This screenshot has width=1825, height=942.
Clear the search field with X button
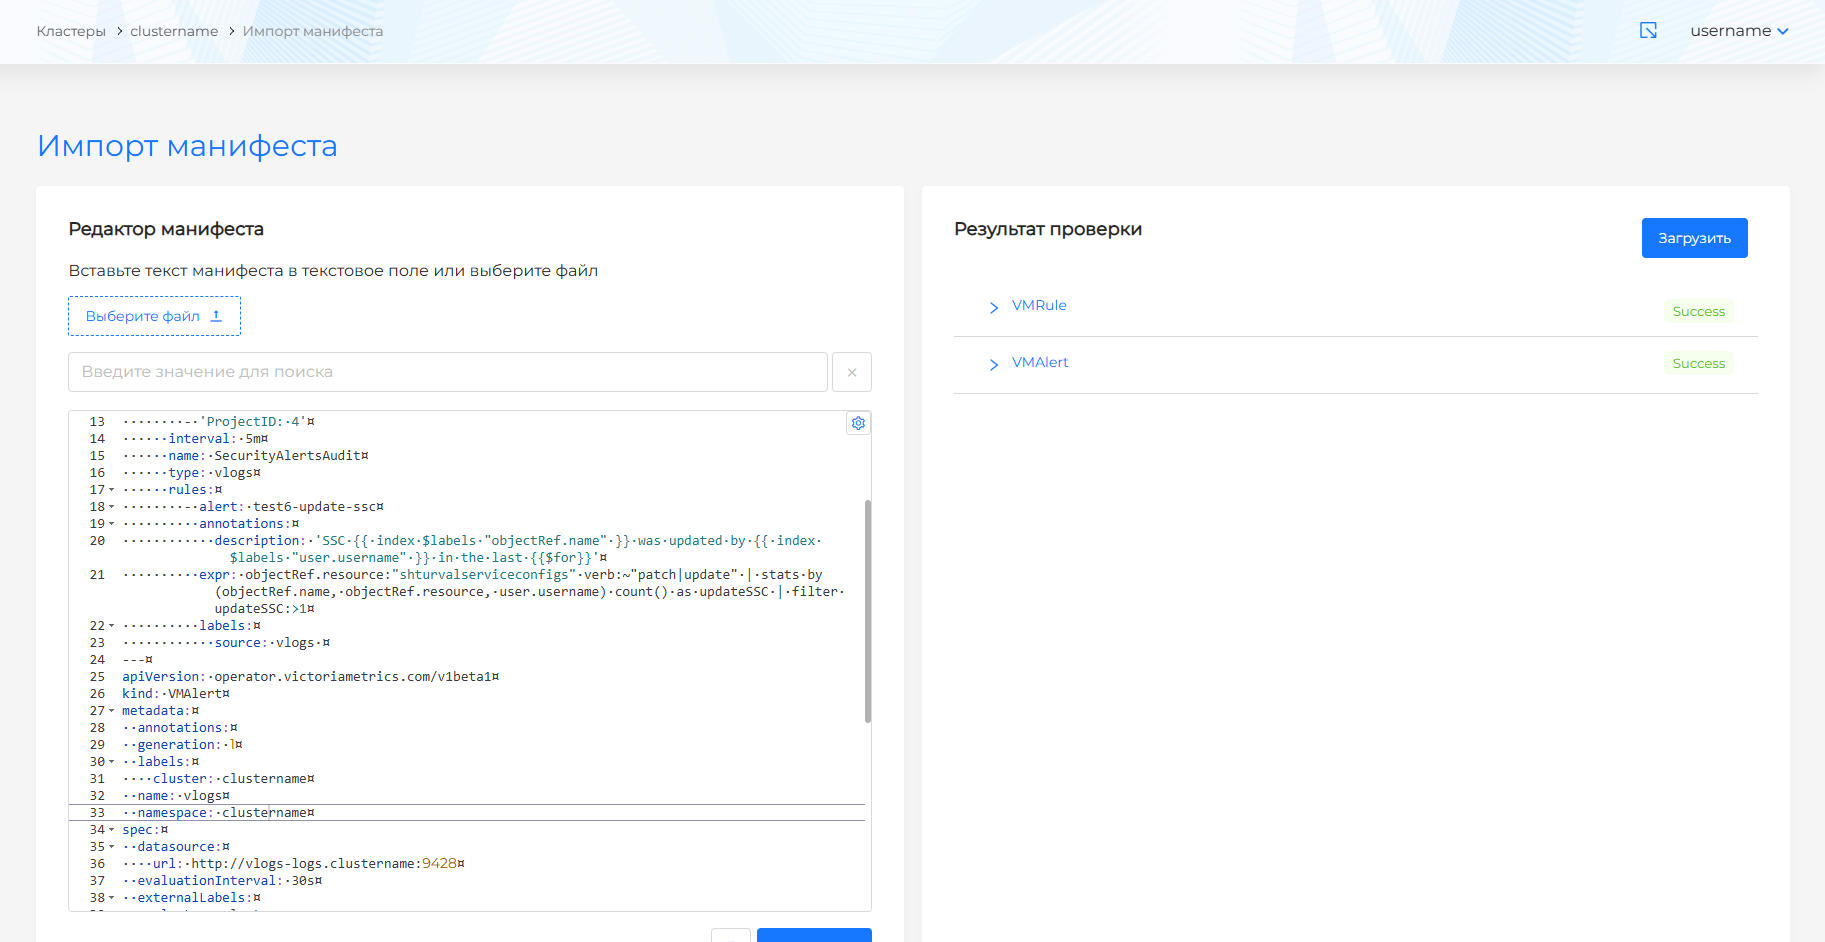click(x=852, y=372)
